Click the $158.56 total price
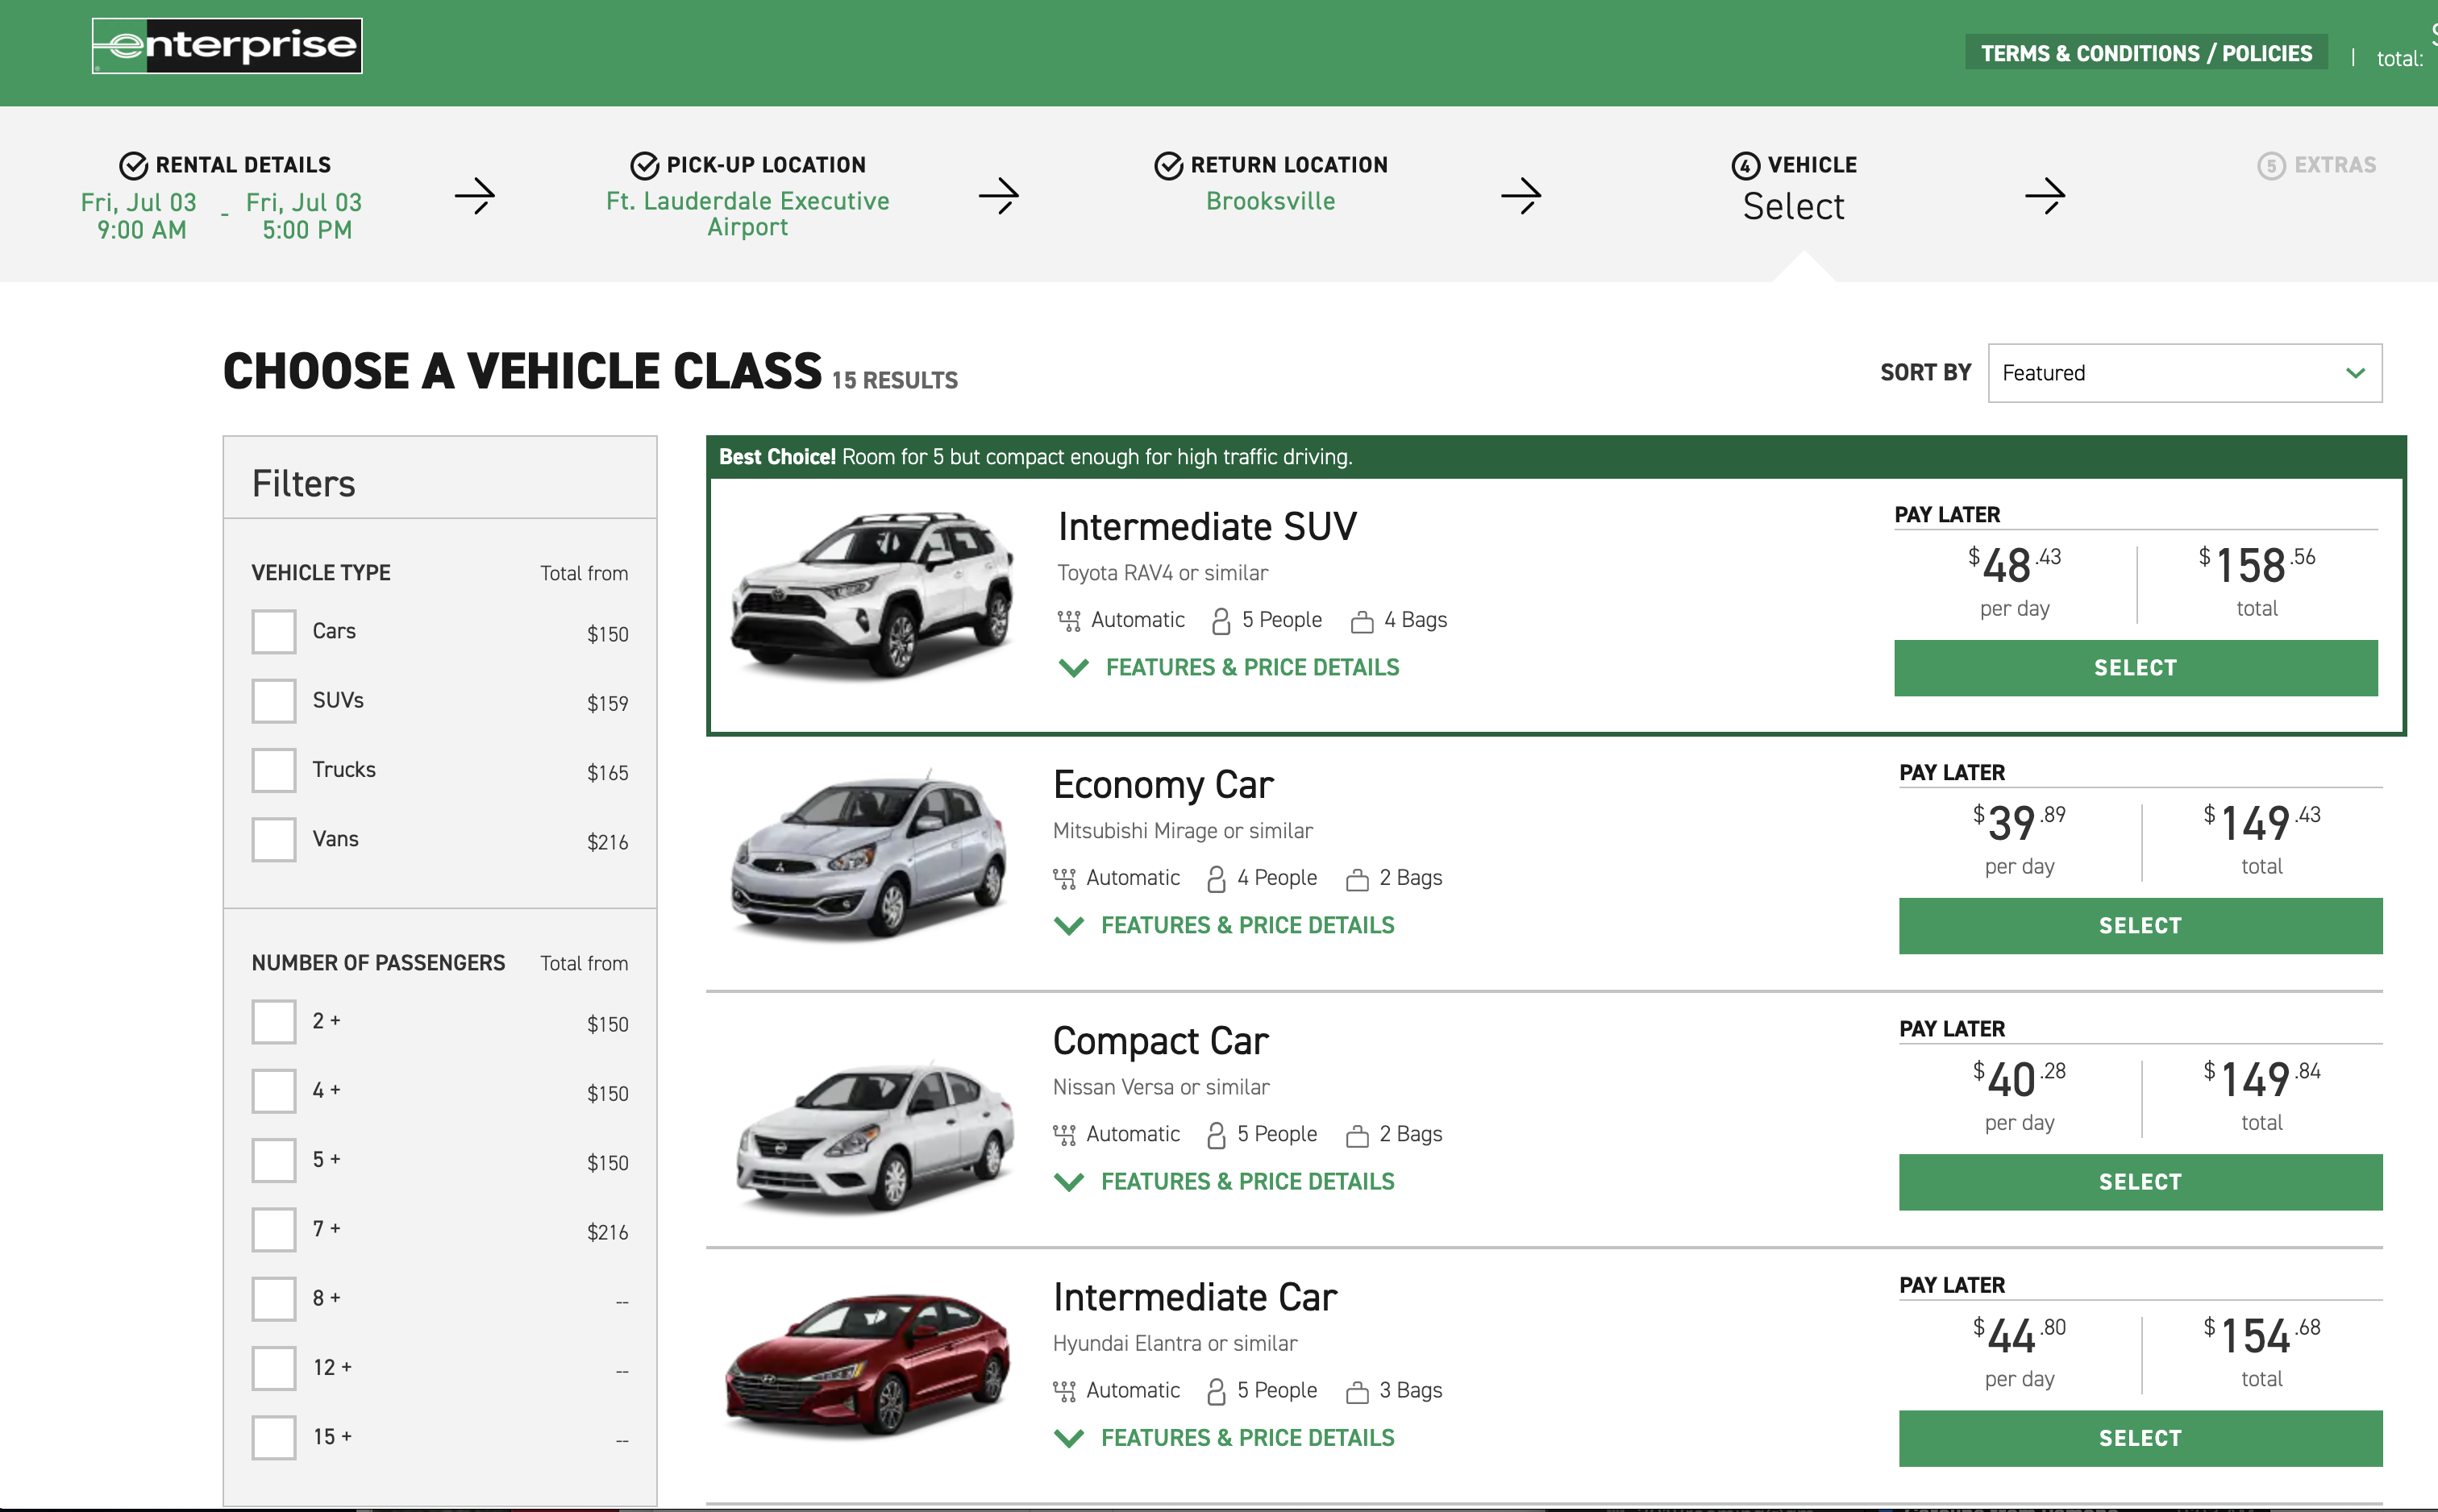2438x1512 pixels. point(2257,564)
